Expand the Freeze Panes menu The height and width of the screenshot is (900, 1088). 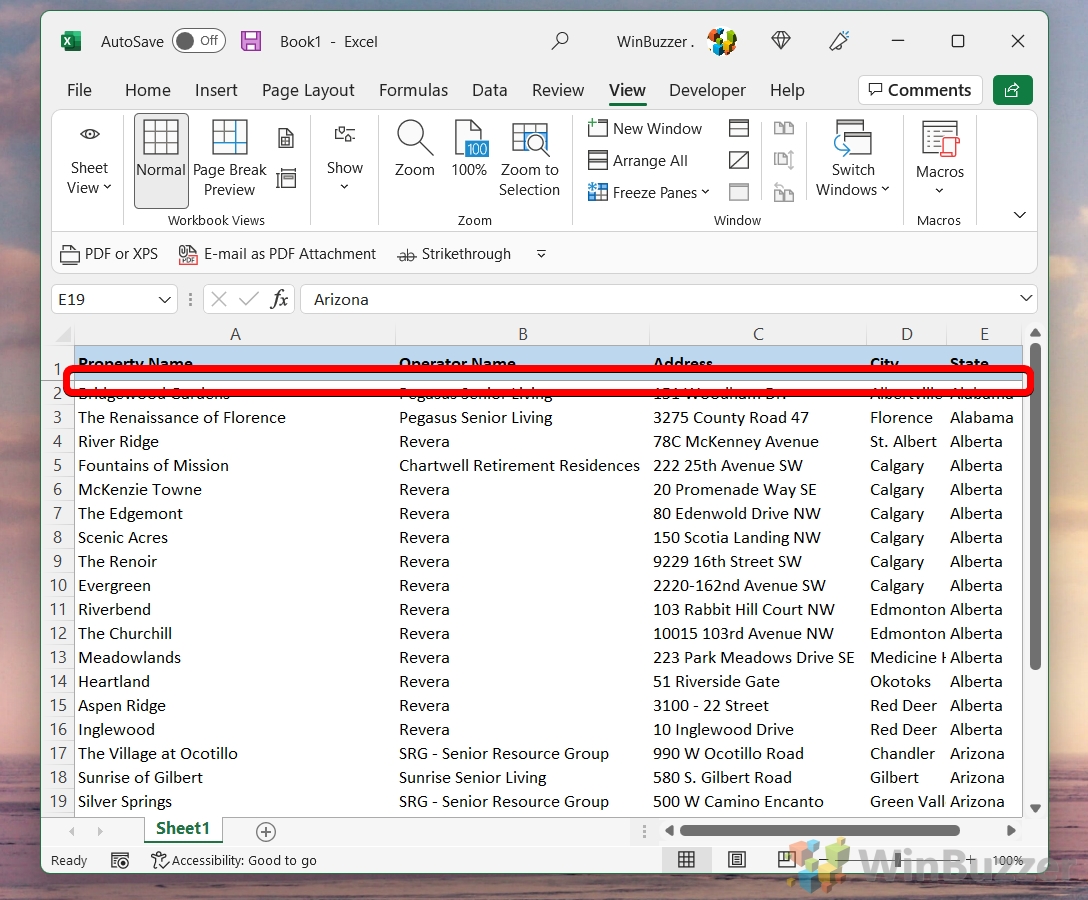tap(648, 192)
